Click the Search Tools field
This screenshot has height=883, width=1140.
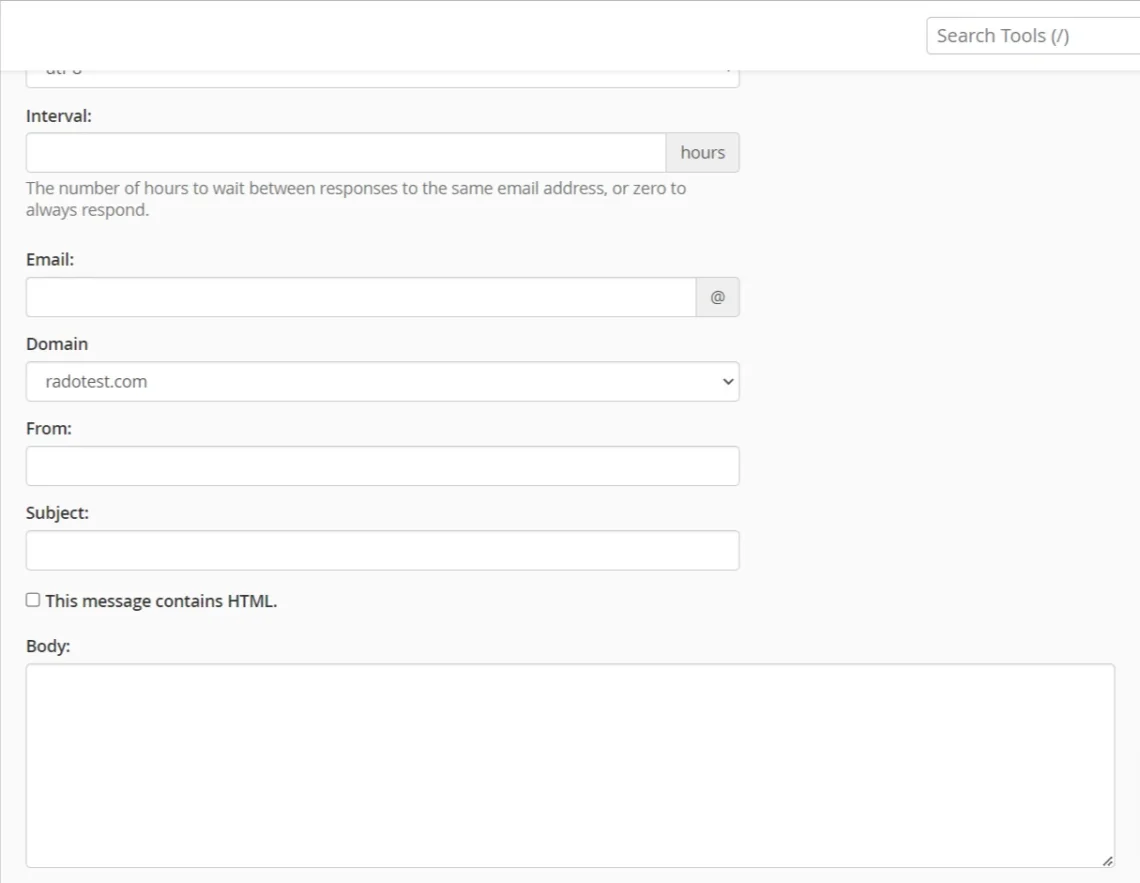click(1030, 36)
